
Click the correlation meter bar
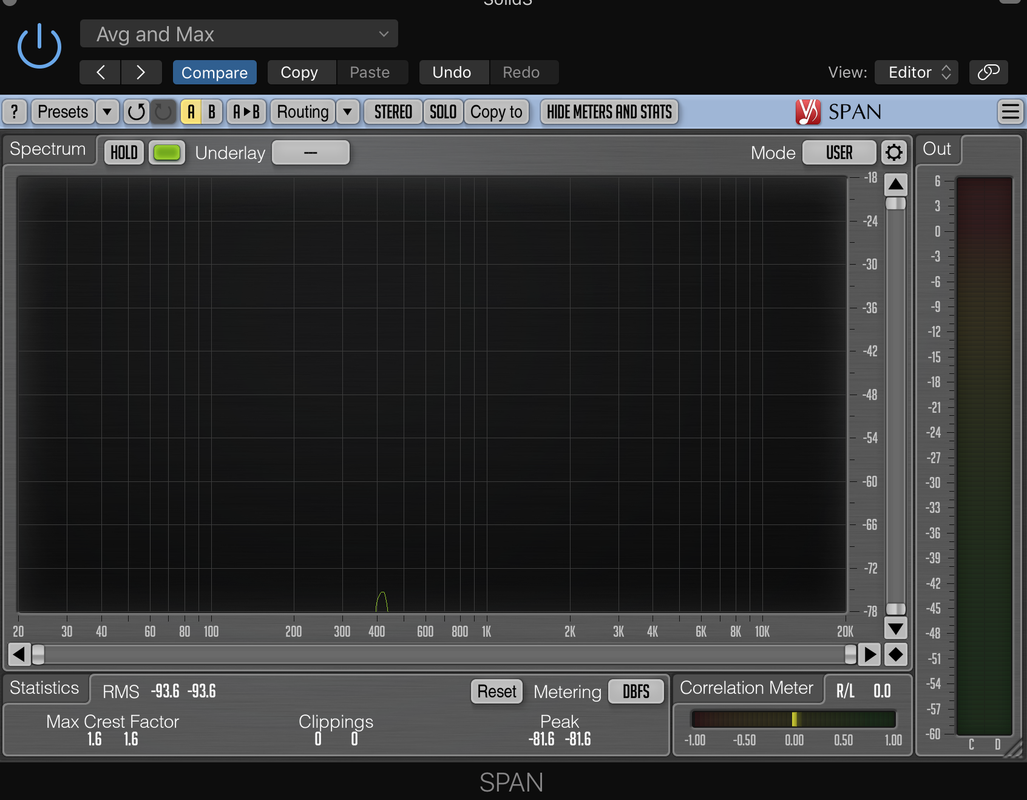point(793,719)
